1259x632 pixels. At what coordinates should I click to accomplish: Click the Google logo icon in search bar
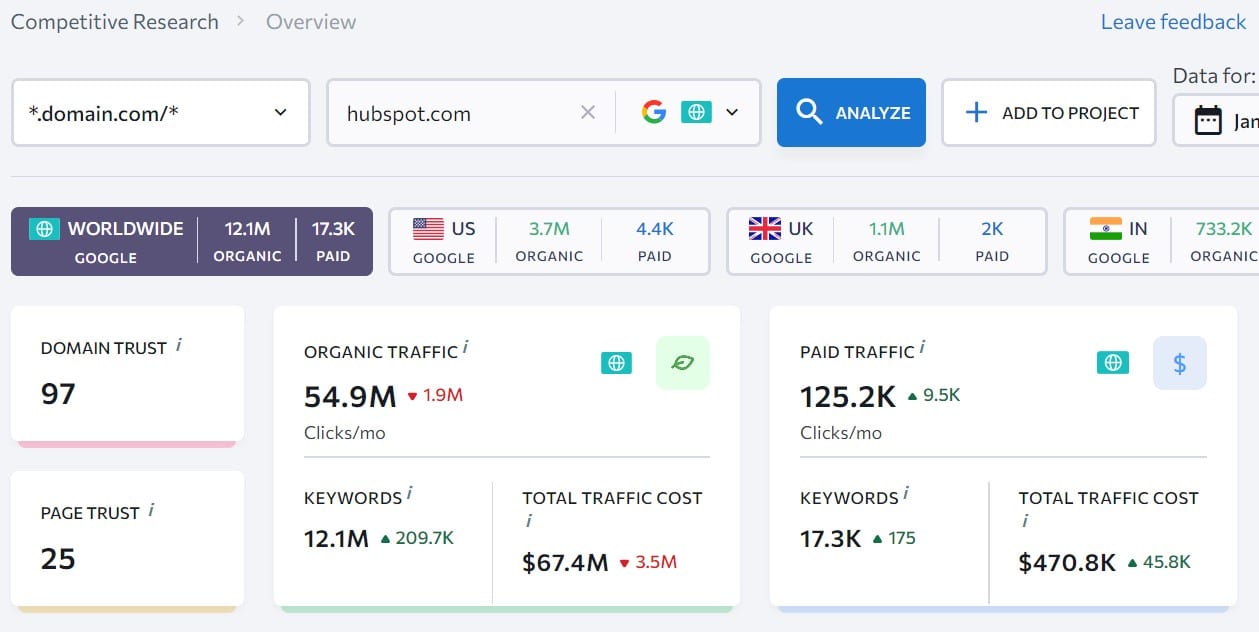click(654, 112)
